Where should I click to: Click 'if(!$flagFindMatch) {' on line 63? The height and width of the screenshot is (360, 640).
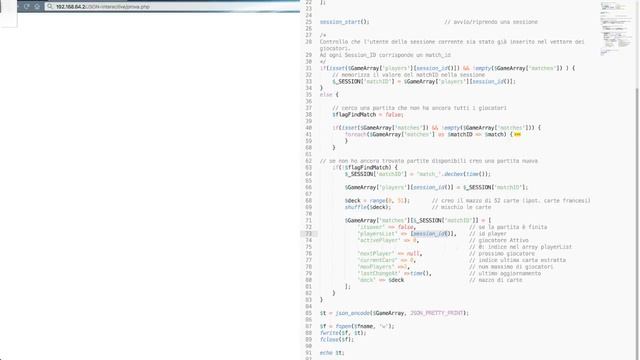[x=364, y=167]
